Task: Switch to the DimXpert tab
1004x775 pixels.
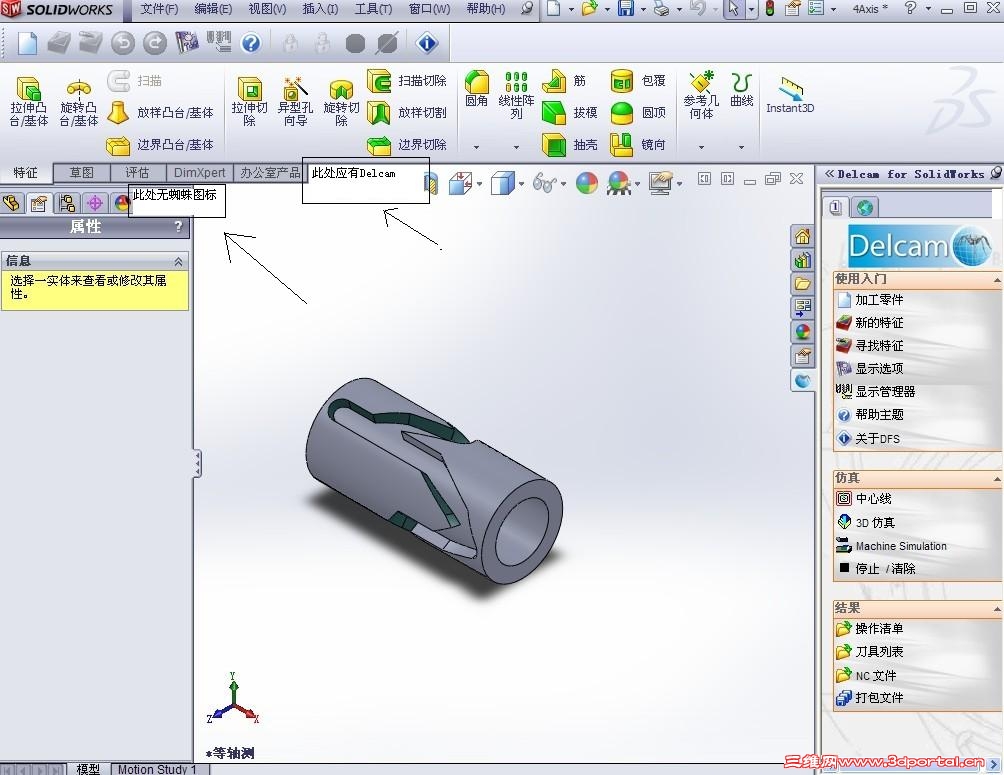Action: 199,173
